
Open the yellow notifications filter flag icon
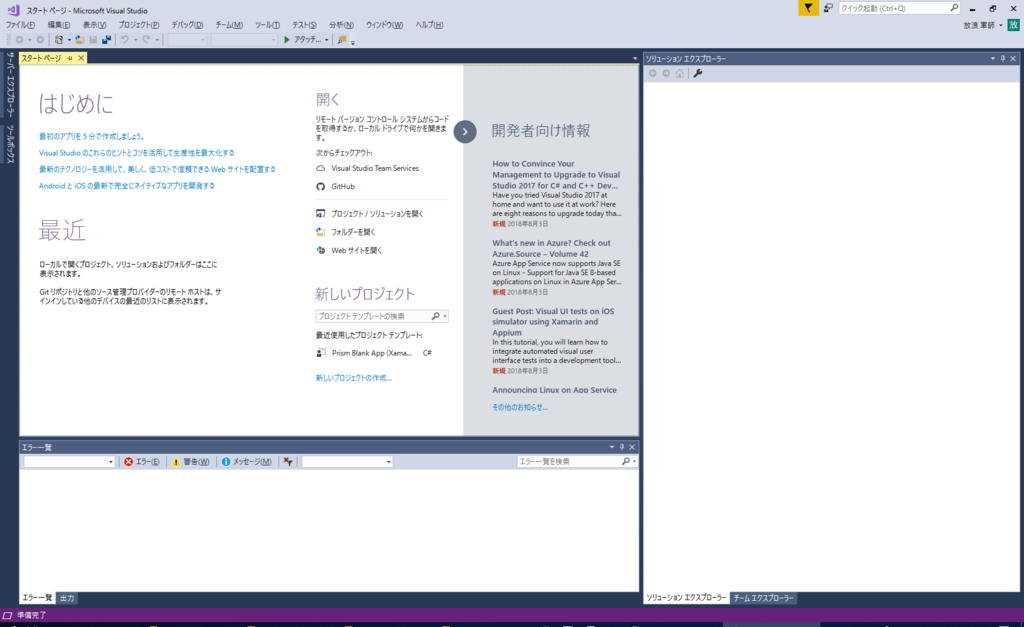[x=808, y=8]
